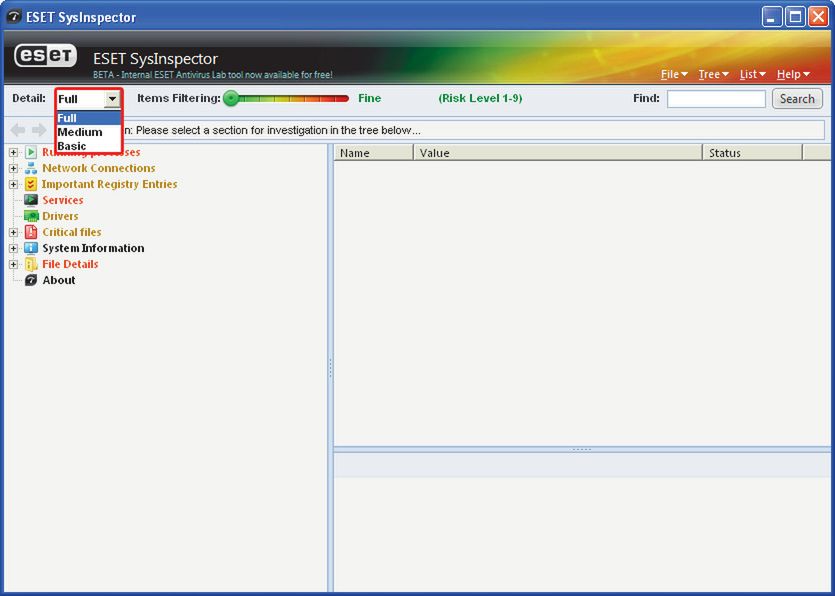Click the Search button
The height and width of the screenshot is (596, 835).
797,99
